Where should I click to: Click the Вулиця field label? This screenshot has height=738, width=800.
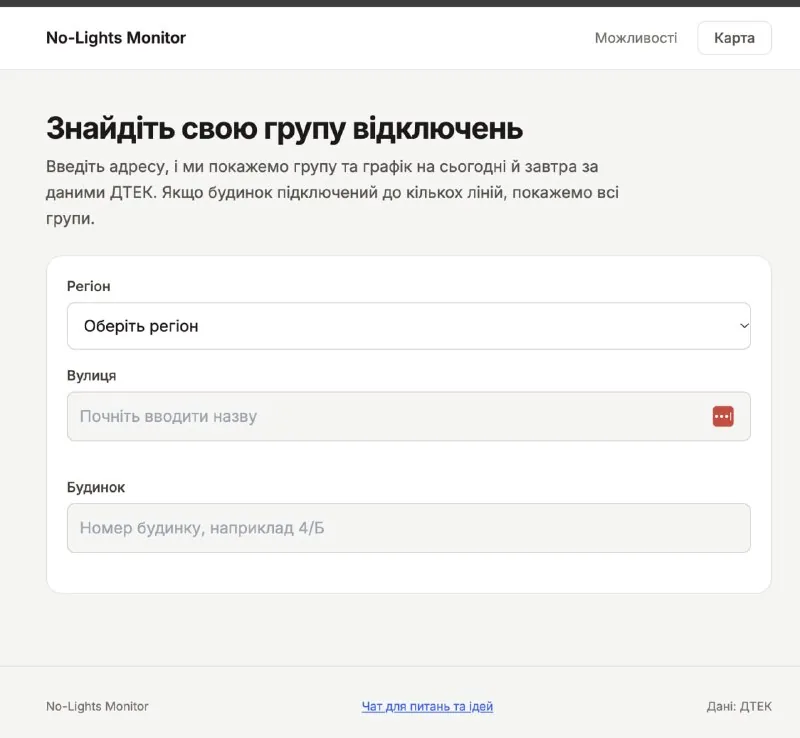[x=91, y=376]
